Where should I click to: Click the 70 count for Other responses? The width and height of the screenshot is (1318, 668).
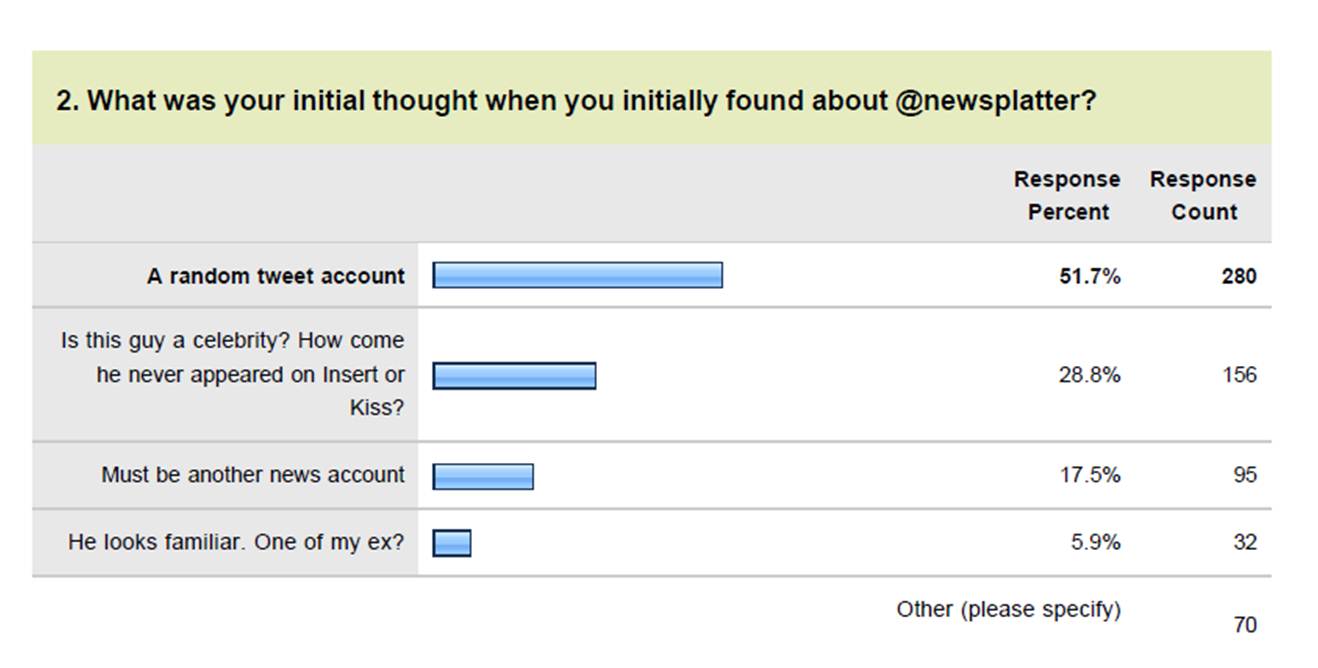pos(1244,625)
